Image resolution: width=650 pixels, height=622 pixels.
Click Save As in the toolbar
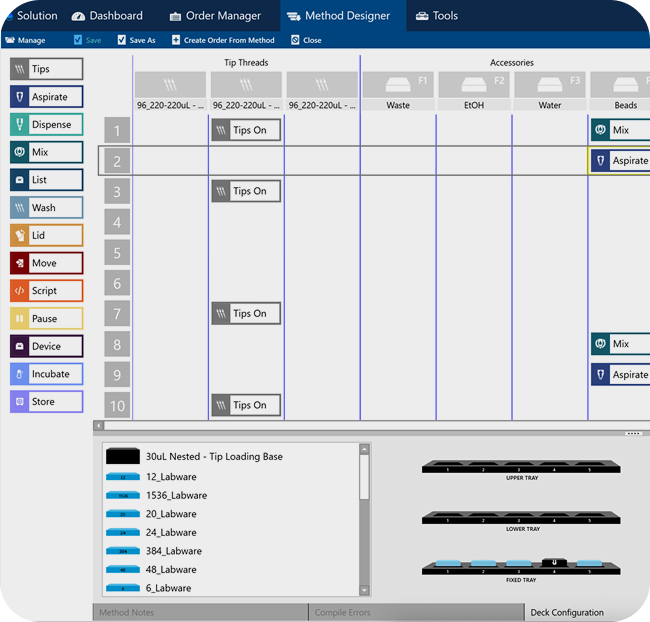(x=136, y=41)
